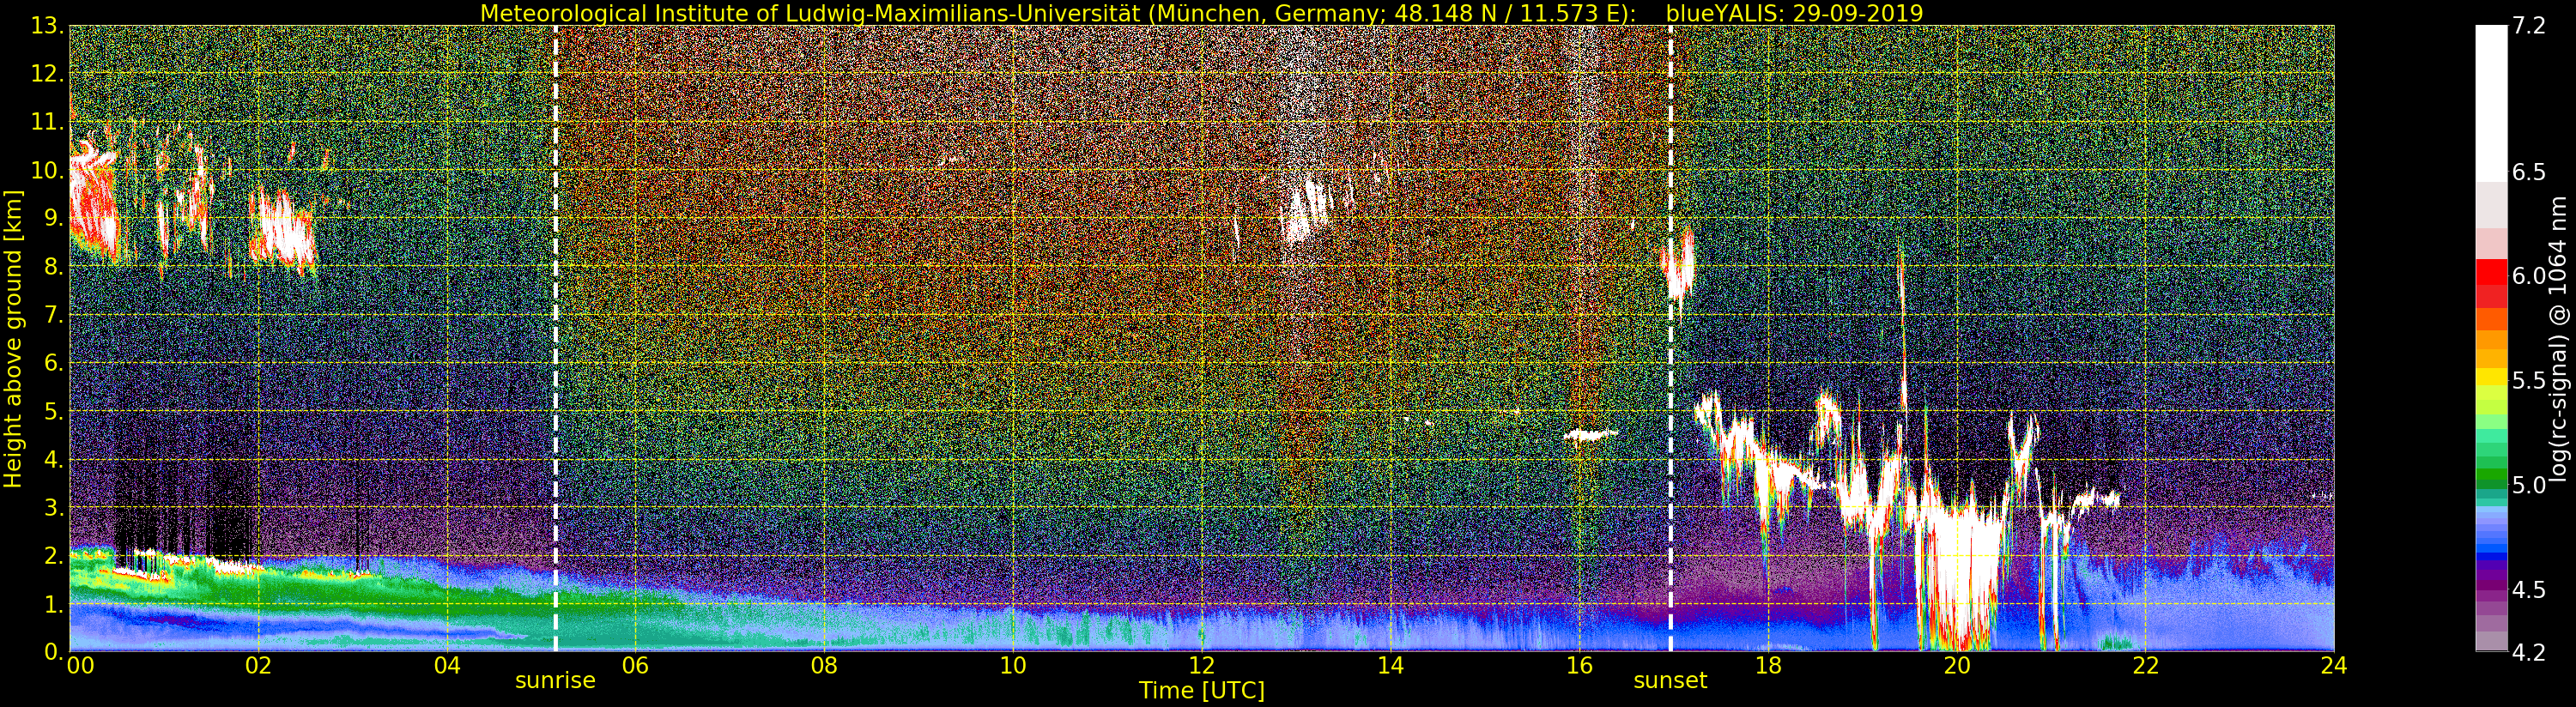Viewport: 2576px width, 707px height.
Task: Click the 'Time [UTC]' axis label
Action: (1202, 691)
